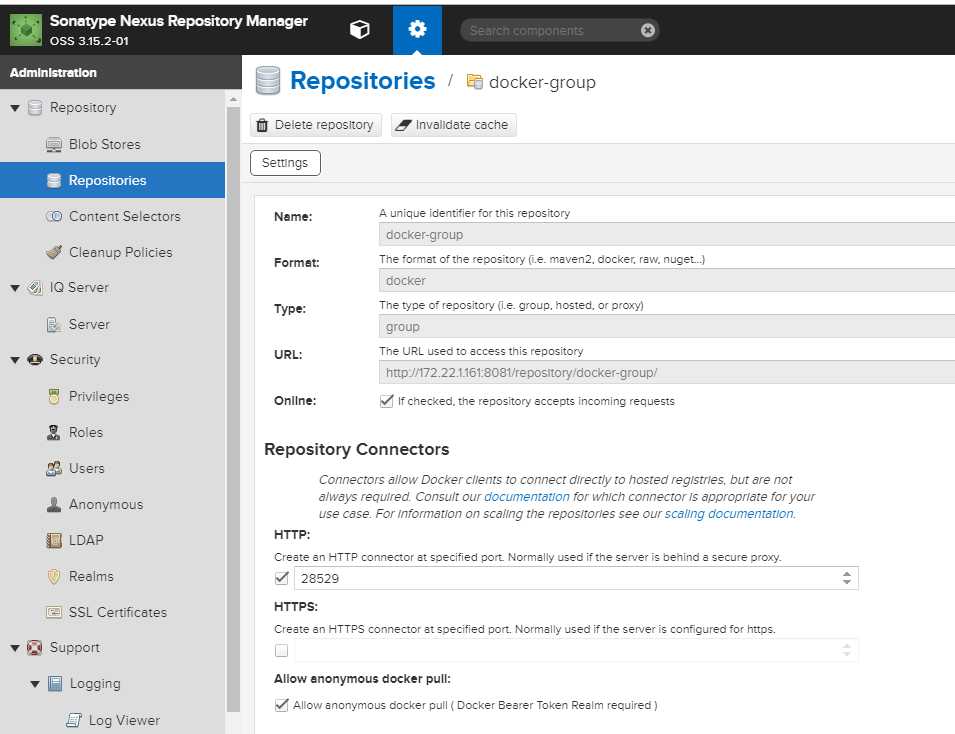This screenshot has height=734, width=955.
Task: Open Cleanup Policies in the sidebar
Action: pos(121,252)
